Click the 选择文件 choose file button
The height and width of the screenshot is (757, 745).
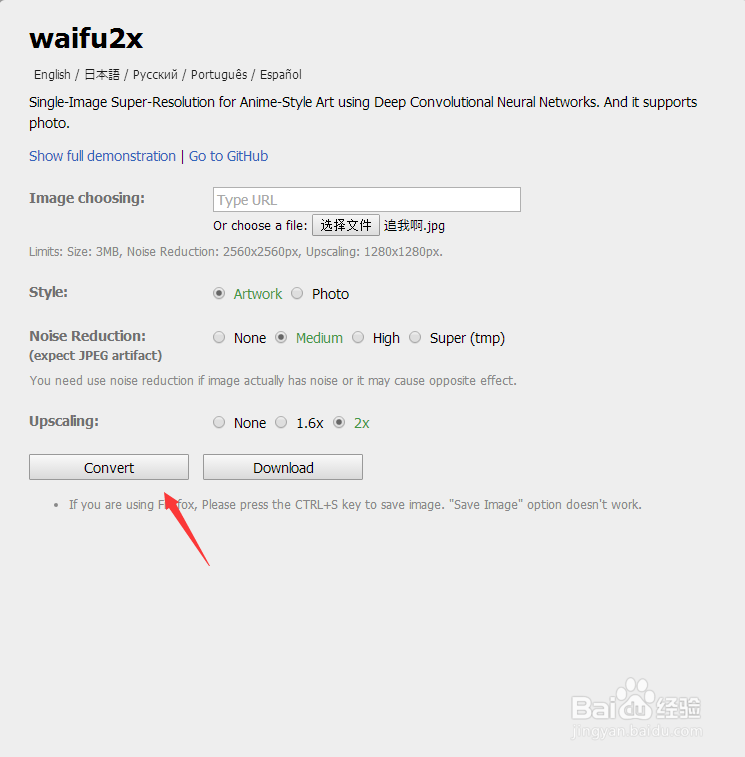pos(346,225)
